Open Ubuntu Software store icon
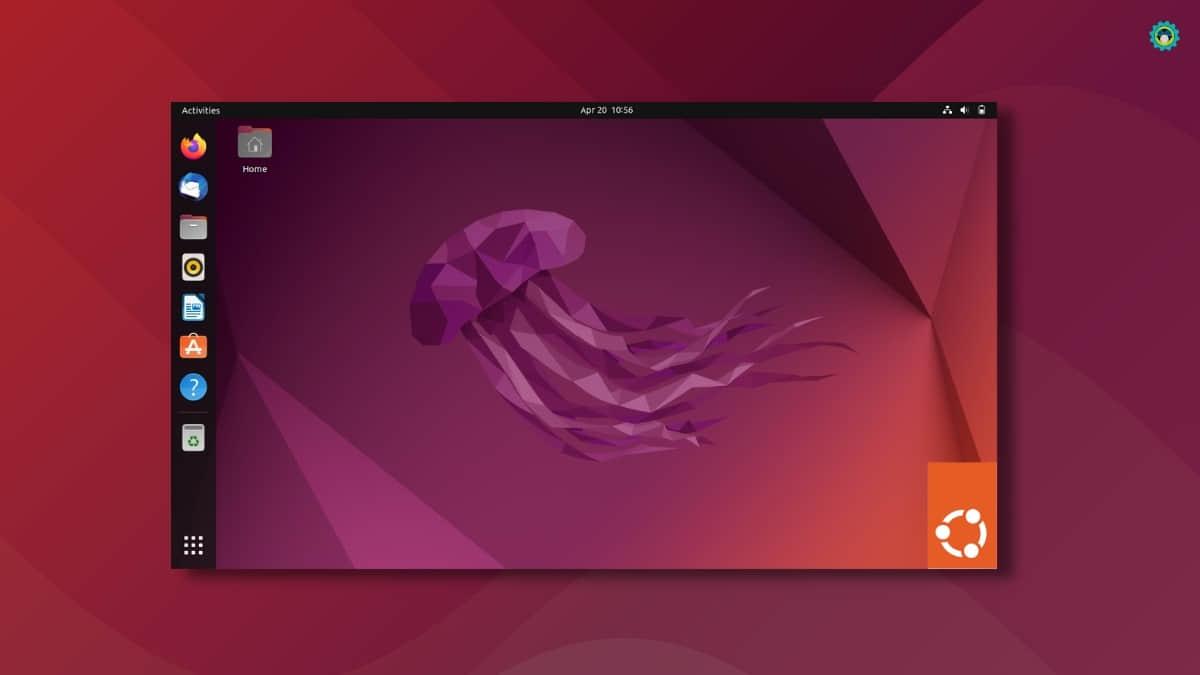The height and width of the screenshot is (675, 1200). [x=193, y=347]
